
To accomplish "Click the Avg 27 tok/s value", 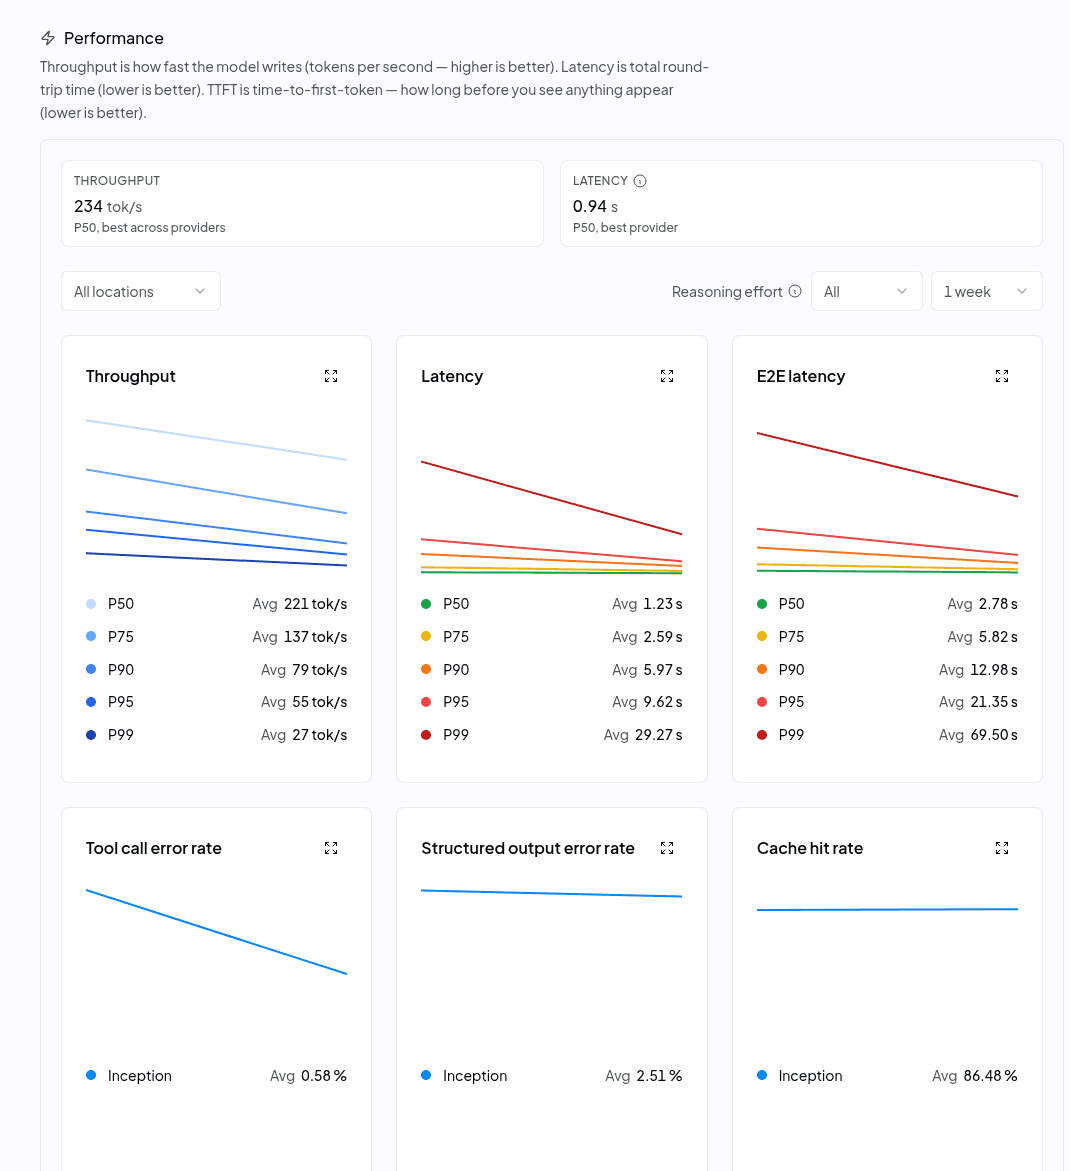I will pos(304,734).
